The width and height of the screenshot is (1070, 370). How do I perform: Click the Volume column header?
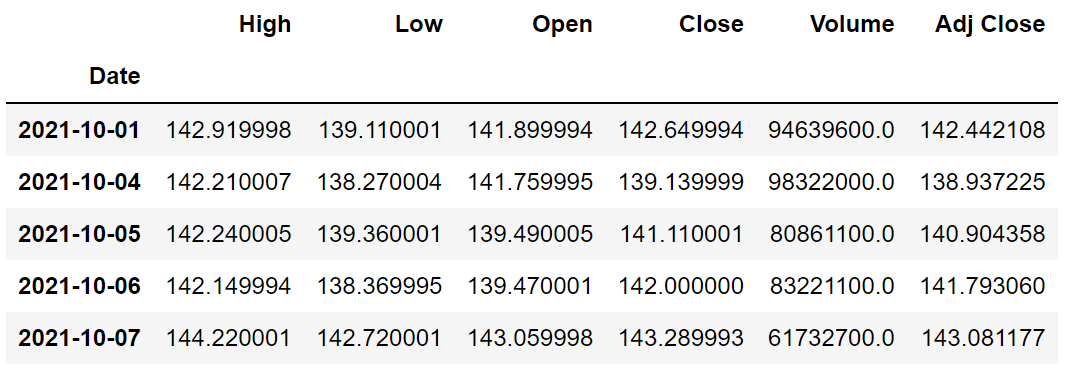(x=852, y=25)
